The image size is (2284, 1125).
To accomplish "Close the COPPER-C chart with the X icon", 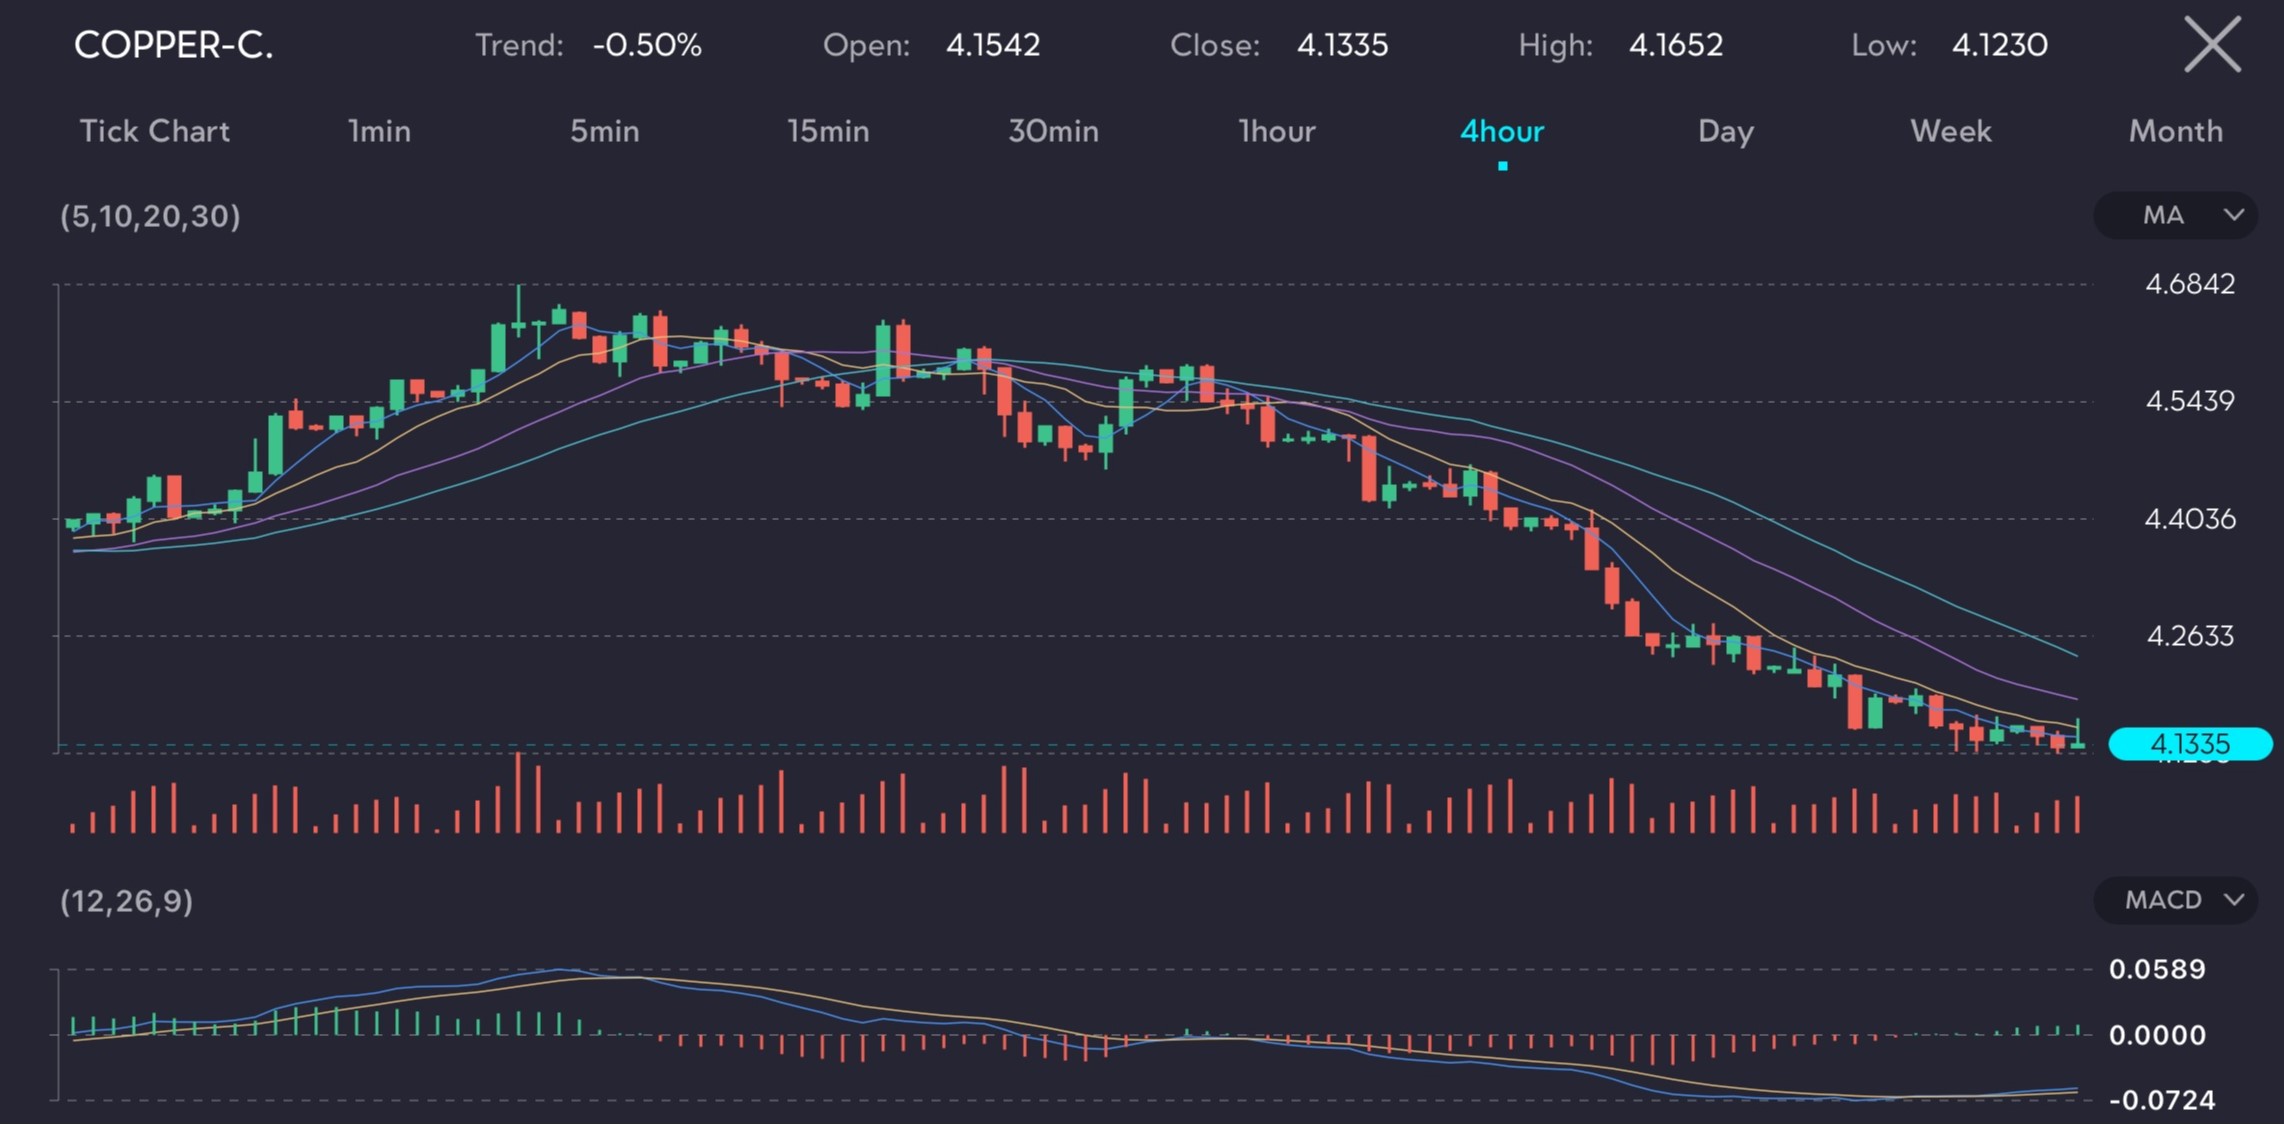I will coord(2212,45).
